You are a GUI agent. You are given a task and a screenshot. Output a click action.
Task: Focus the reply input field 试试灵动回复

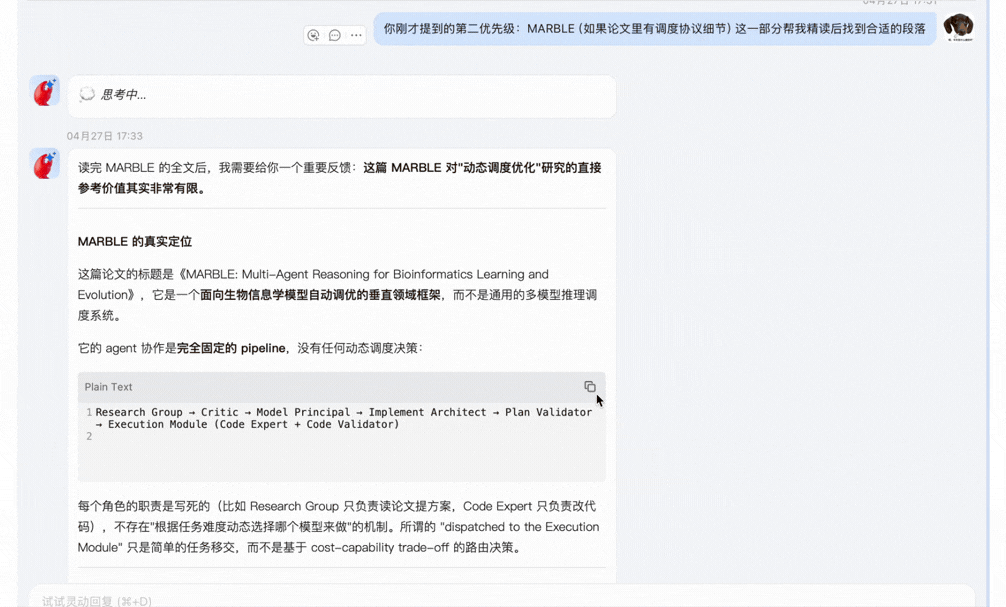(x=502, y=599)
